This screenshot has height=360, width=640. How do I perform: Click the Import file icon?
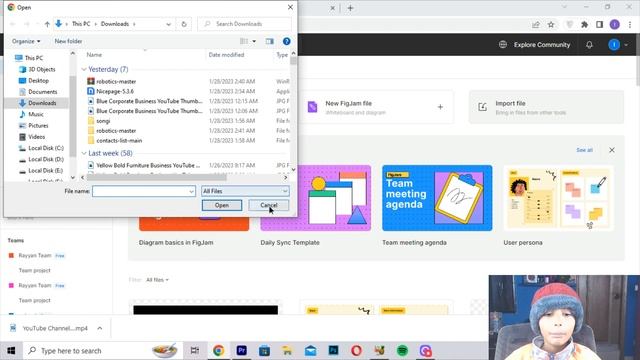click(482, 107)
